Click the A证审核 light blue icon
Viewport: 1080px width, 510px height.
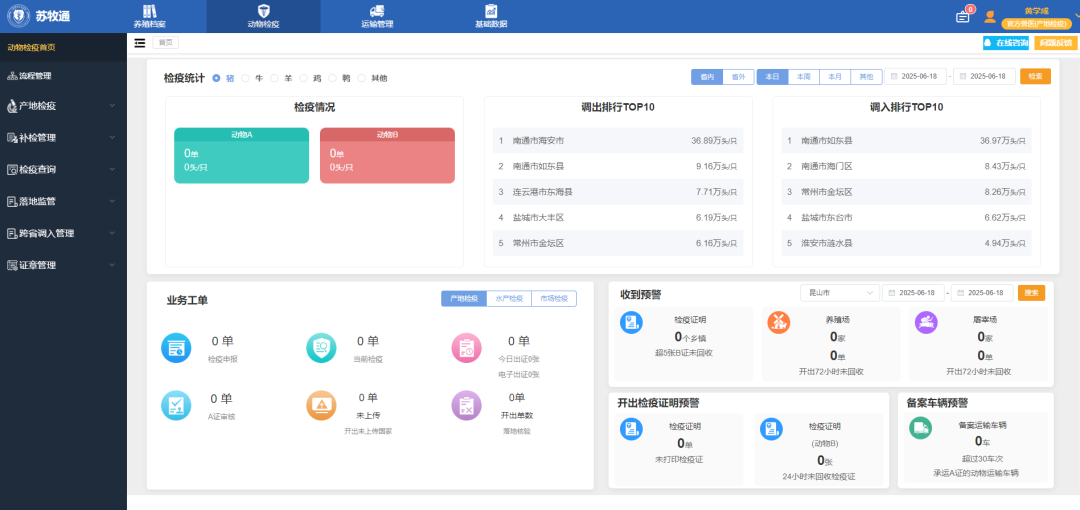pos(176,405)
